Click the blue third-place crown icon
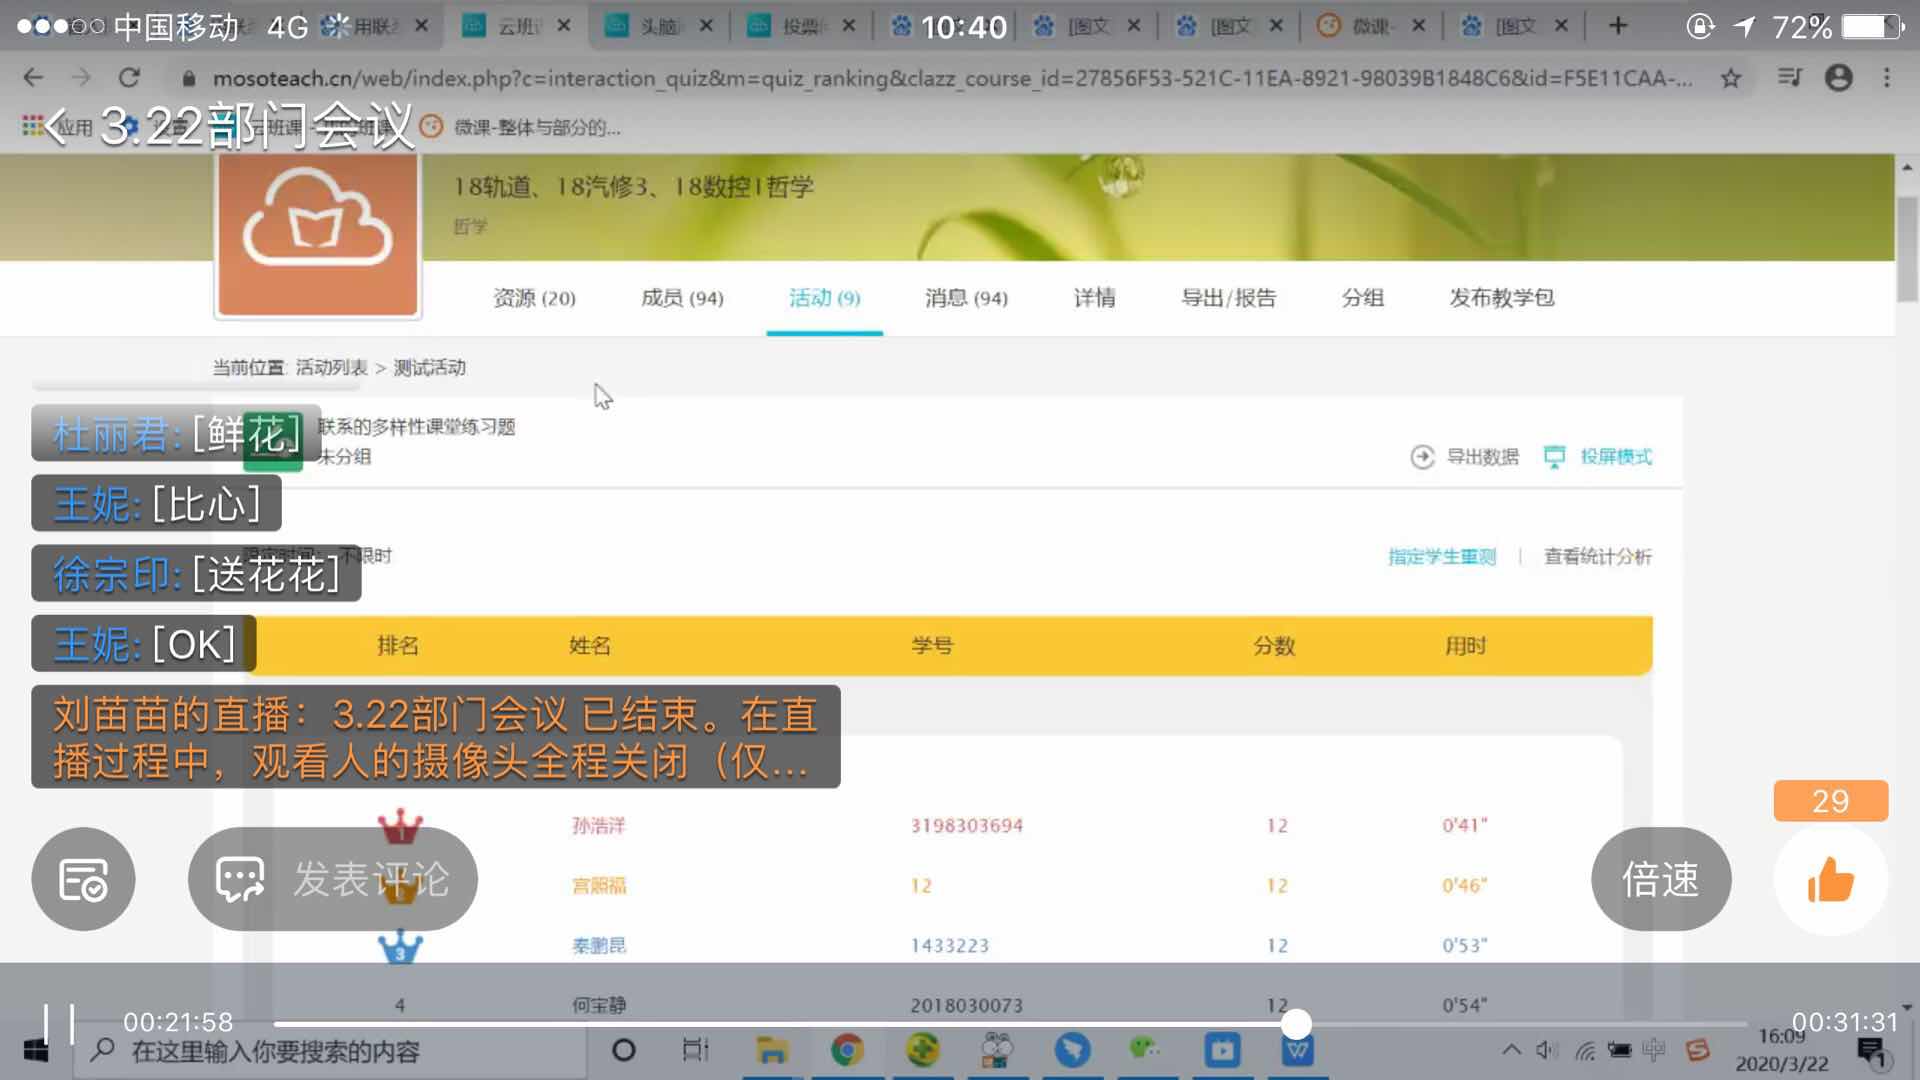This screenshot has width=1920, height=1080. tap(400, 946)
